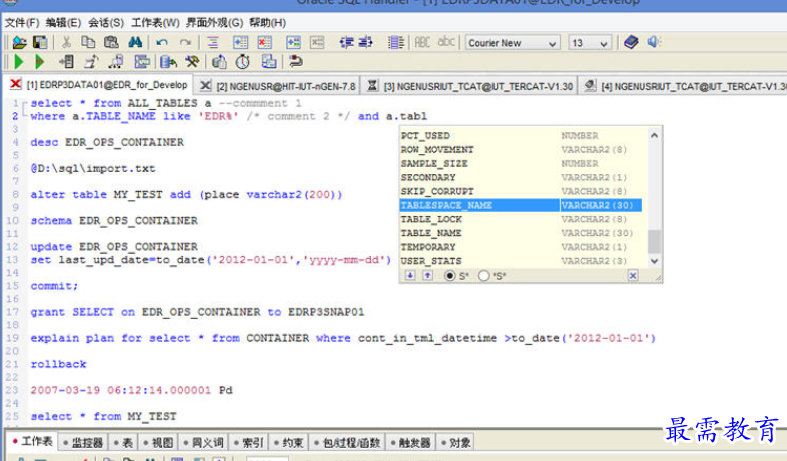Click the speaker sound icon
The height and width of the screenshot is (461, 787).
coord(653,42)
